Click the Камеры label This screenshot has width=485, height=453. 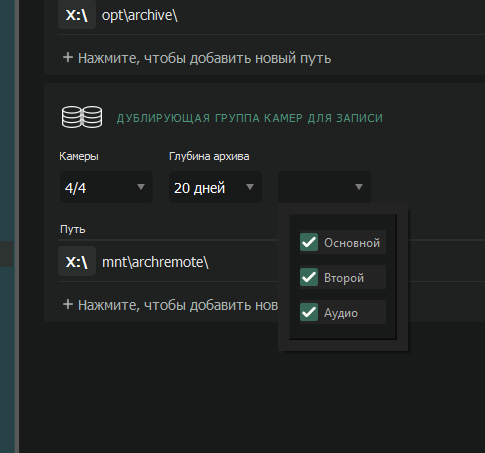(x=79, y=156)
